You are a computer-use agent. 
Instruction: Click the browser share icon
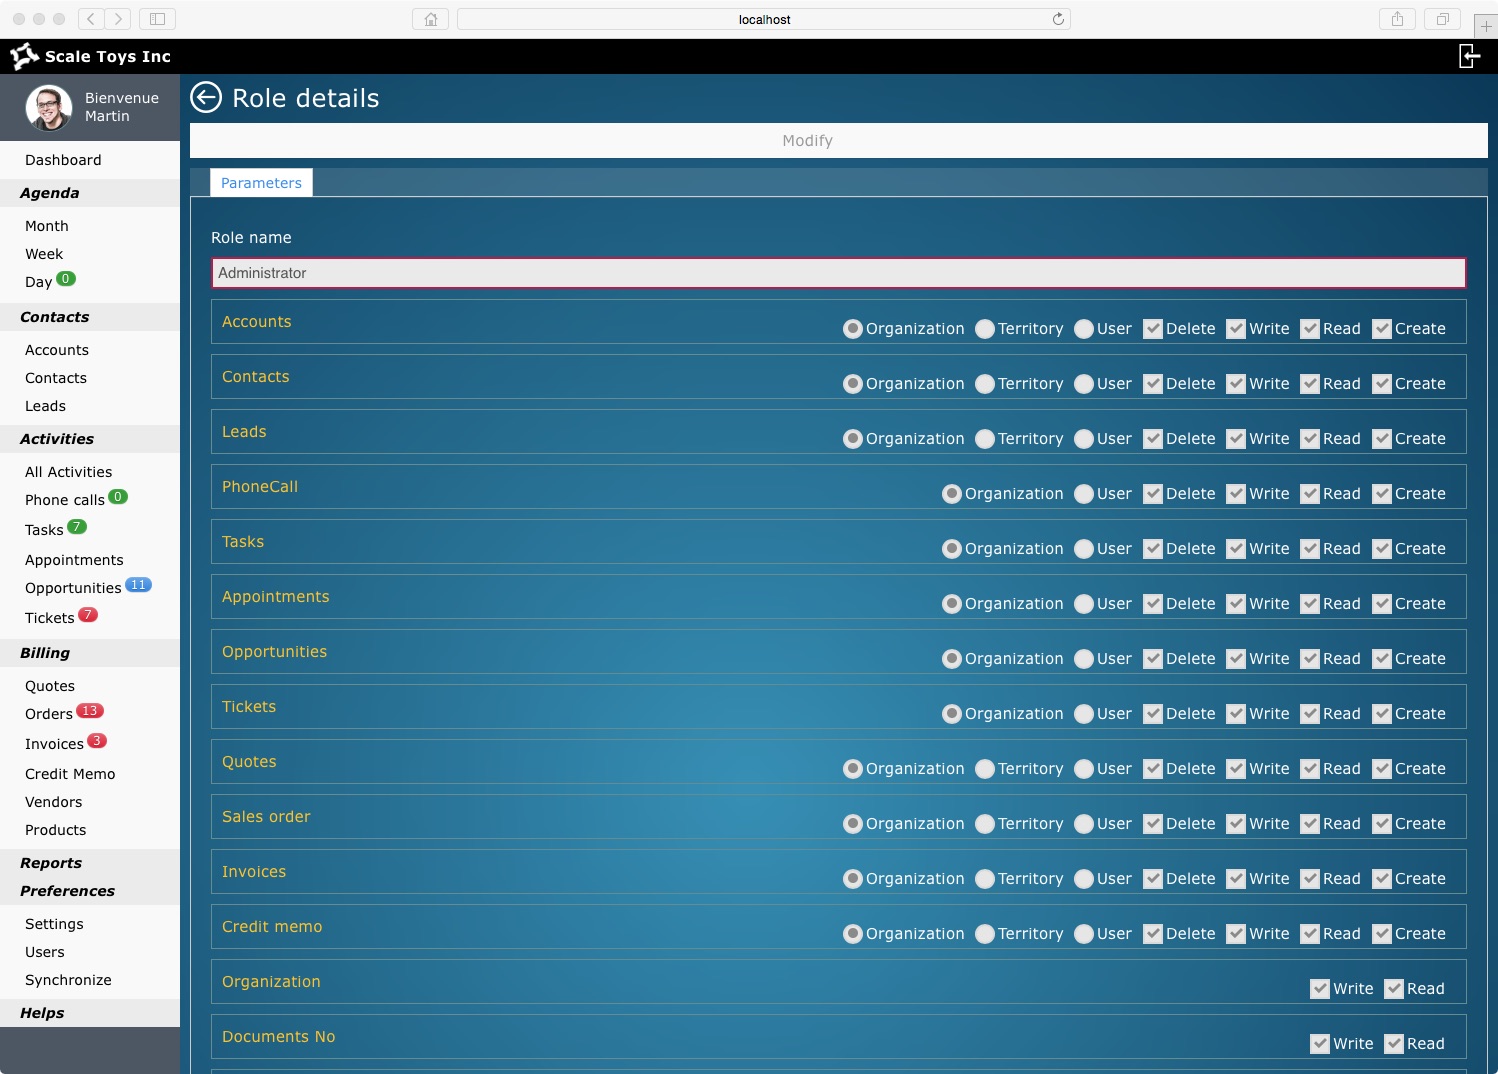(x=1397, y=19)
